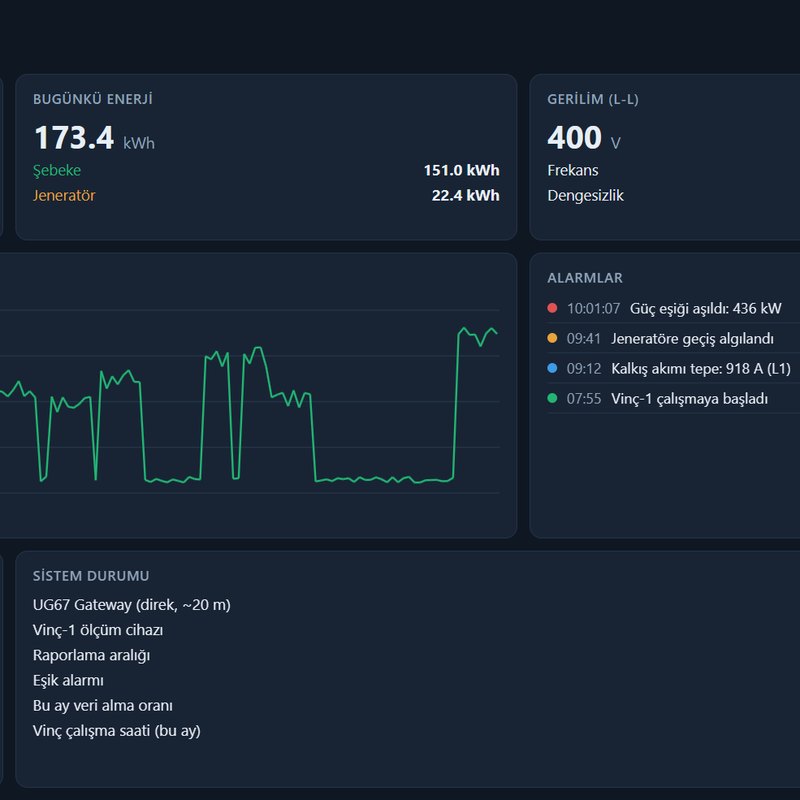Click the 'Raporlama aralığı' row
This screenshot has height=800, width=800.
click(x=91, y=655)
